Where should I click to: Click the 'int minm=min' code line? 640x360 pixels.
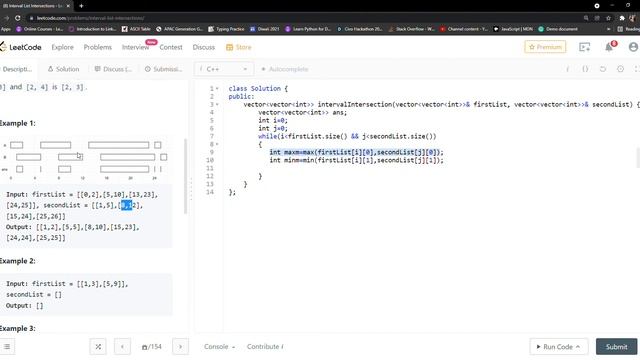356,160
